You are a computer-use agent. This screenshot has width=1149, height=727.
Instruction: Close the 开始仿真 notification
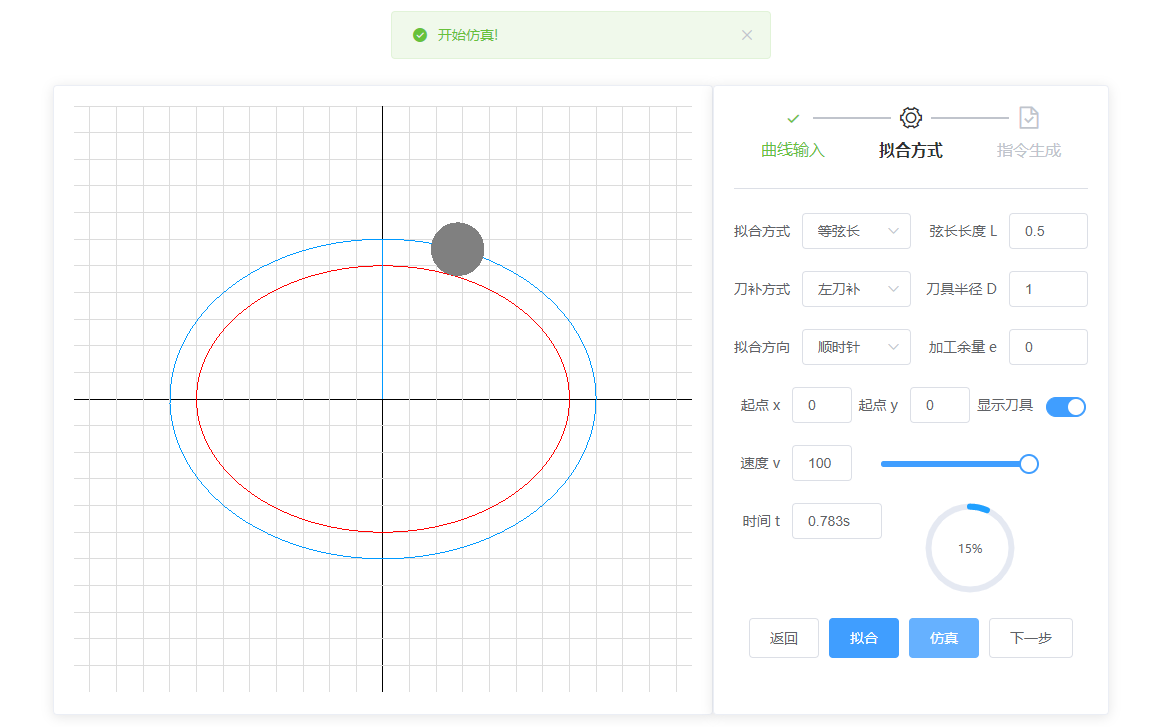(747, 35)
